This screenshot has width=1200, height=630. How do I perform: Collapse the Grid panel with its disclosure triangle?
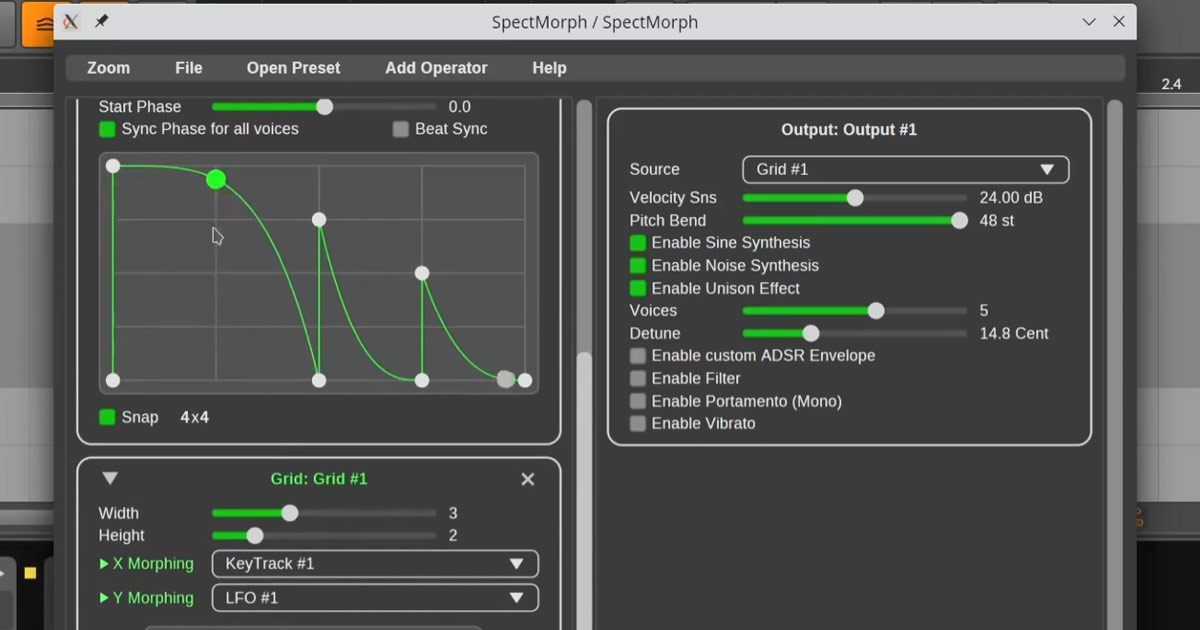coord(110,478)
